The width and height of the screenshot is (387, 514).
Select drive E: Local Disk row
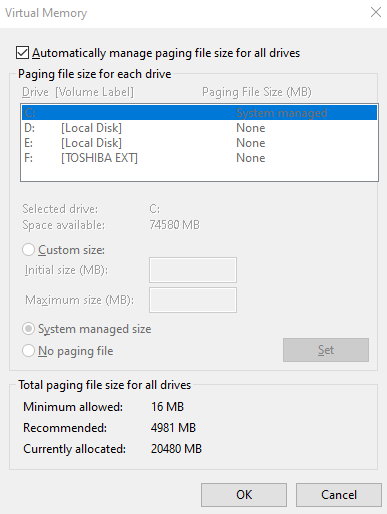[x=199, y=143]
